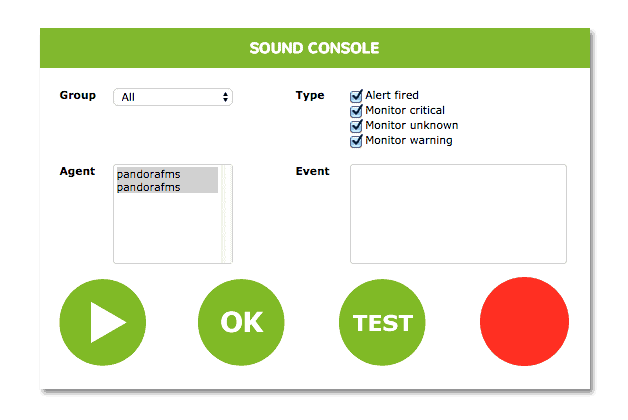
Task: Click the Monitor warning label text
Action: (x=409, y=140)
